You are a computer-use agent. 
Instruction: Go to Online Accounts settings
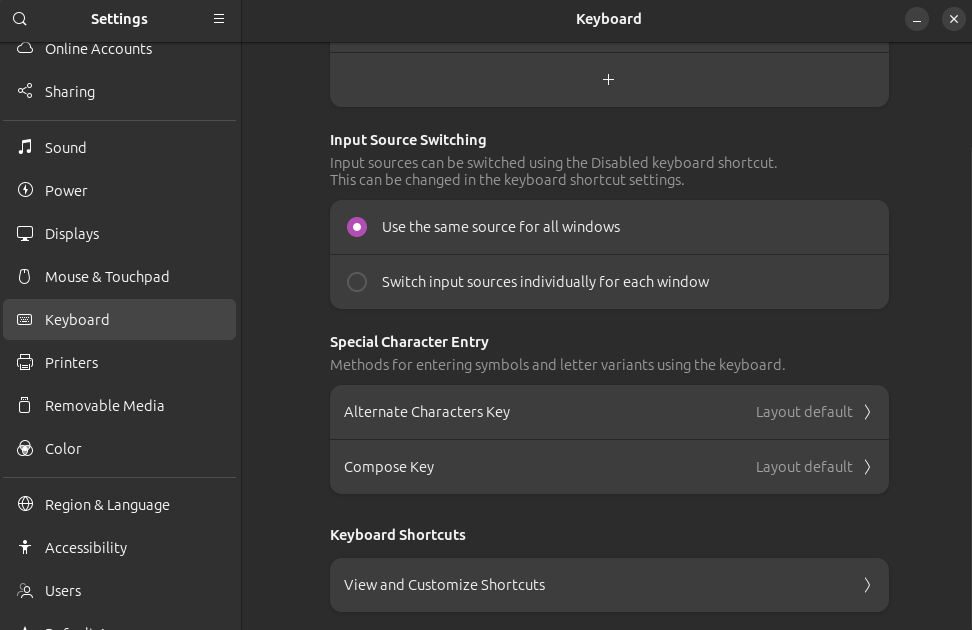[120, 48]
